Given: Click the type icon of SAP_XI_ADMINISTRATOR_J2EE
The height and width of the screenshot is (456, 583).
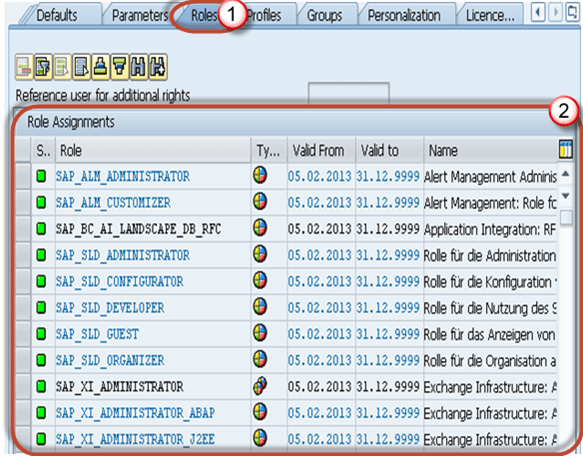Looking at the screenshot, I should [x=260, y=438].
